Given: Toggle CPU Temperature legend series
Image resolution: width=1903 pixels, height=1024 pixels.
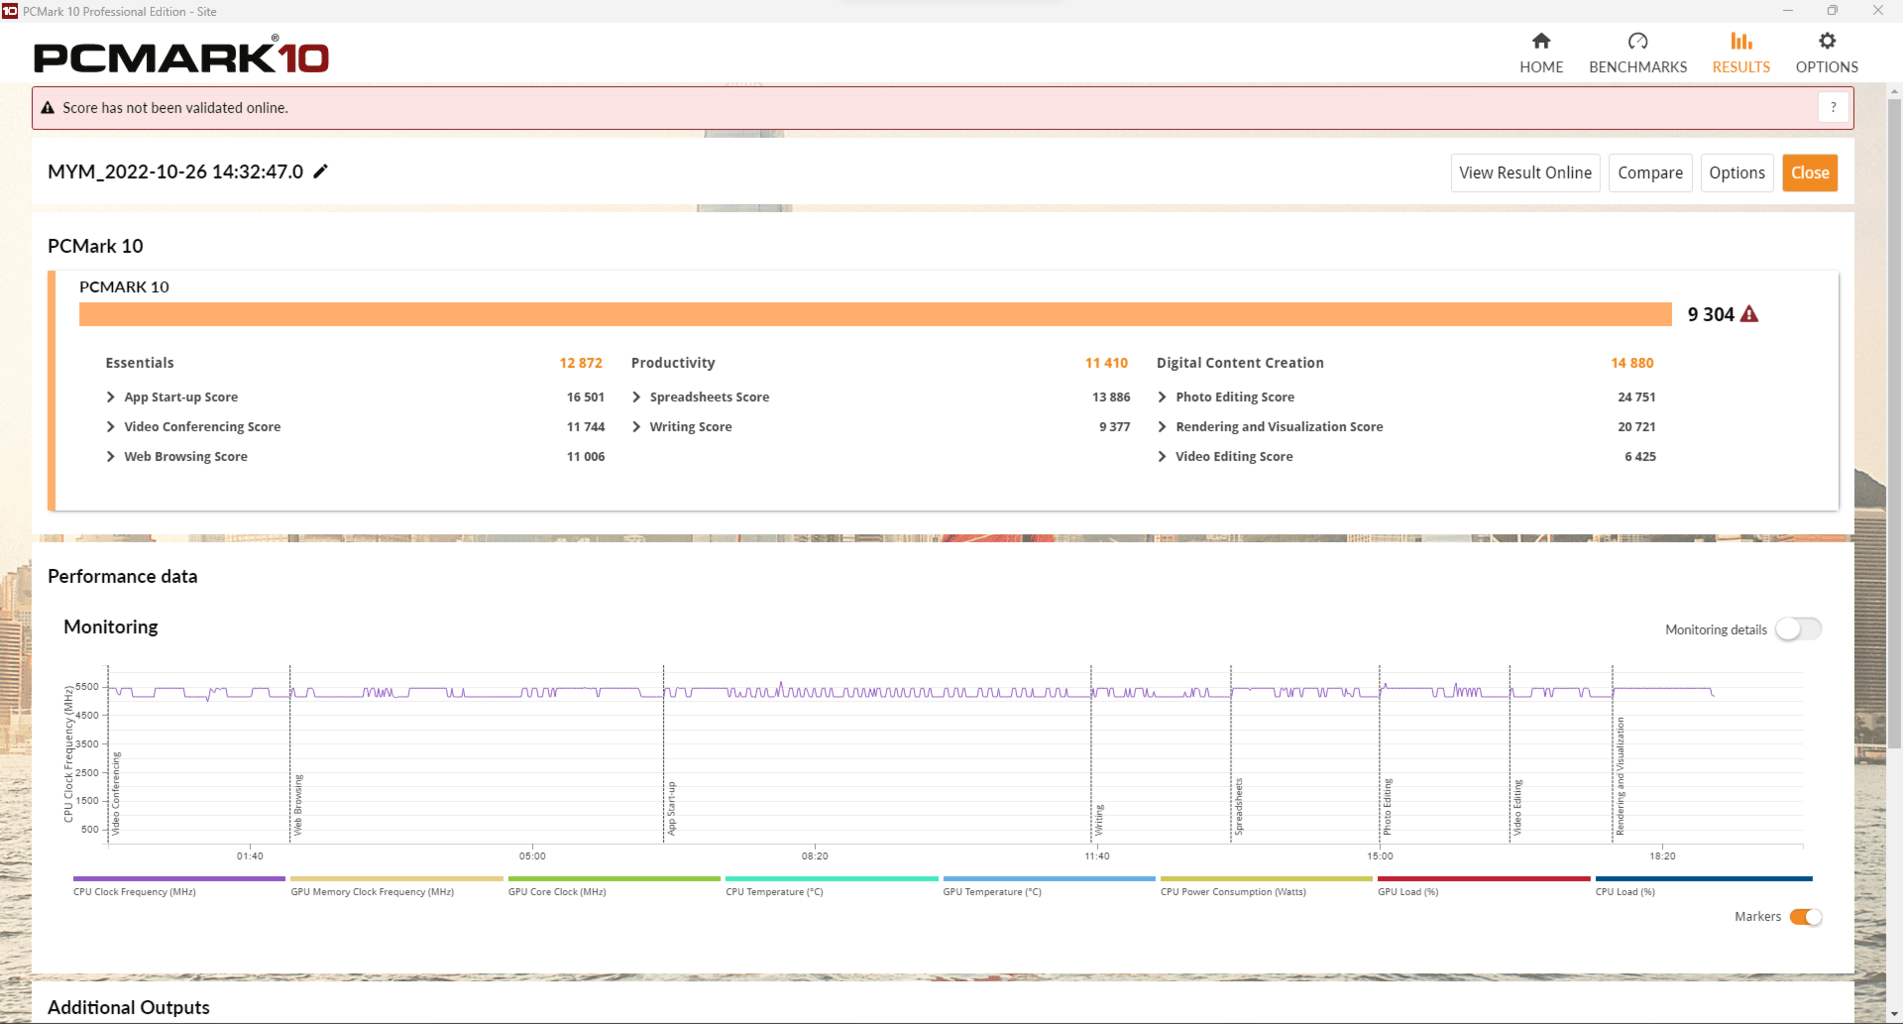Looking at the screenshot, I should (831, 885).
